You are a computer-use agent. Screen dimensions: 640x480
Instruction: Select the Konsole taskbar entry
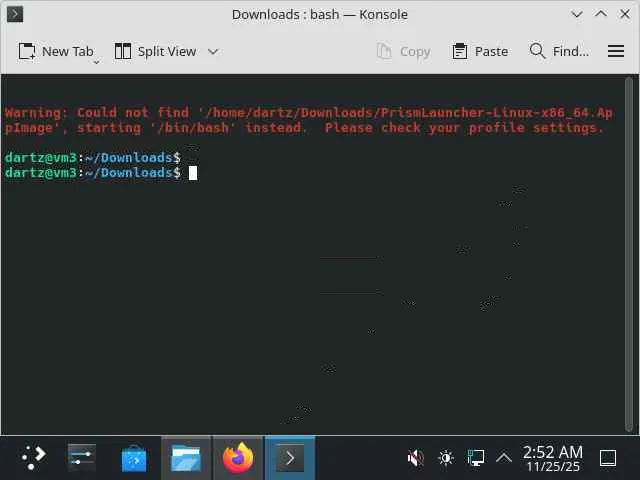click(290, 458)
